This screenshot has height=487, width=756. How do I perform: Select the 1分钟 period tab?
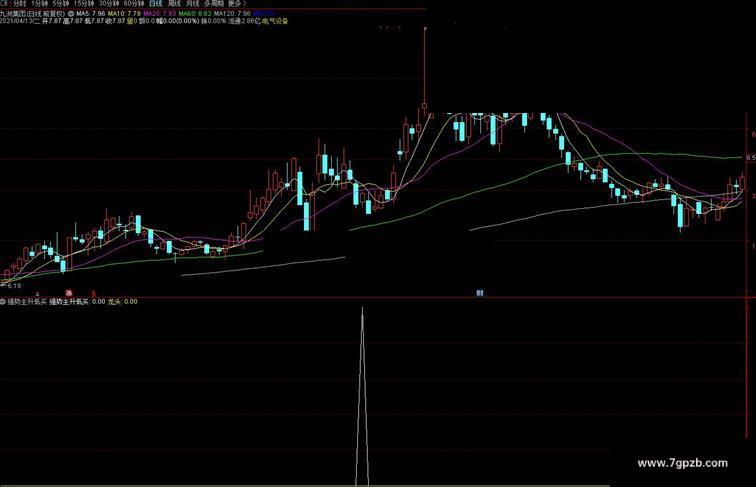(x=40, y=3)
